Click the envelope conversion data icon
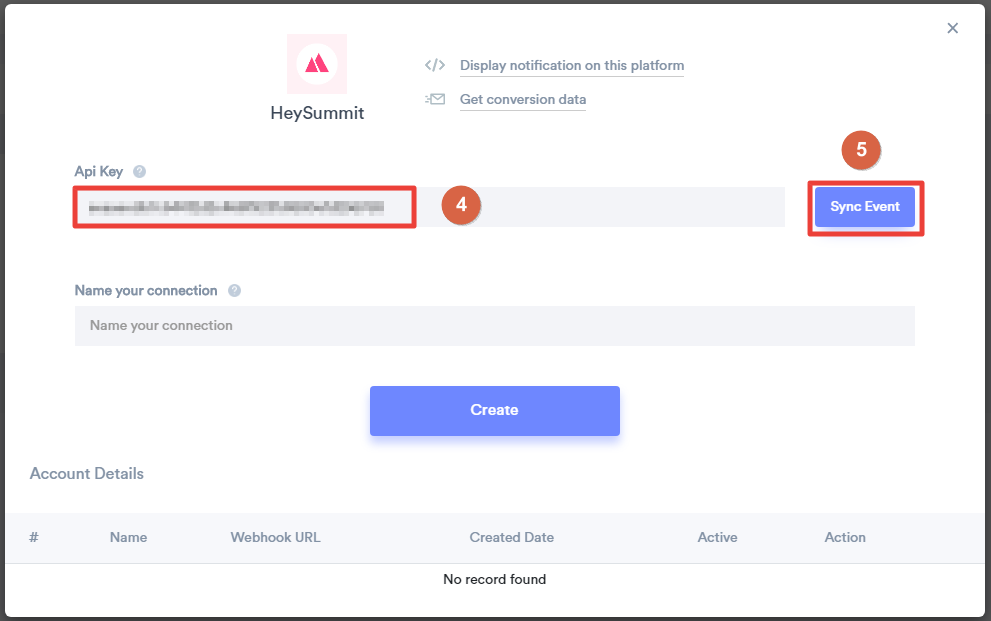Image resolution: width=991 pixels, height=621 pixels. (x=435, y=99)
